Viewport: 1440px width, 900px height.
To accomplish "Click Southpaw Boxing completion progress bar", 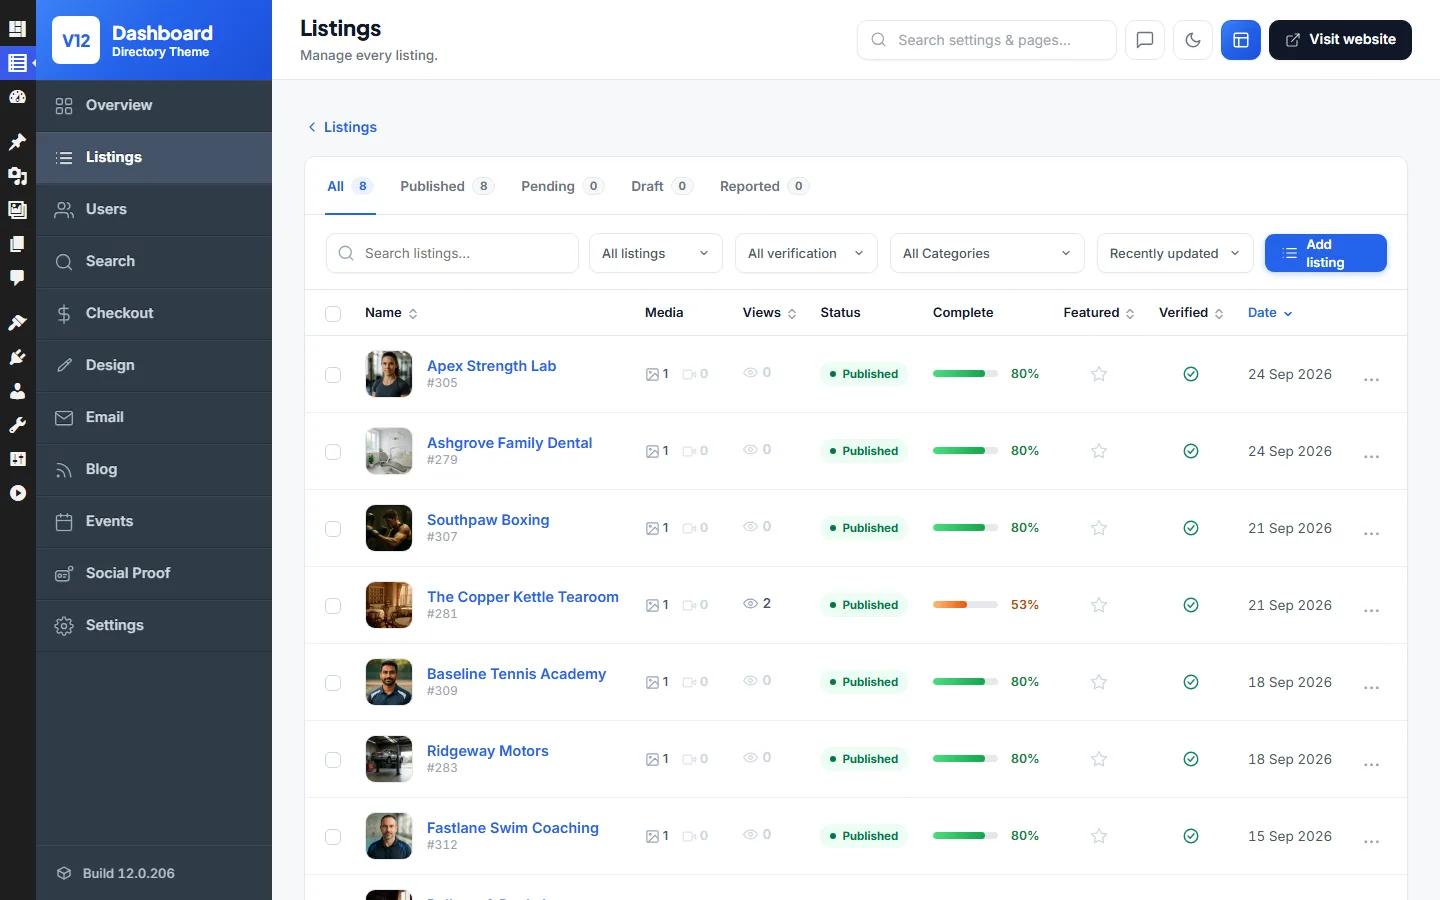I will pos(965,528).
